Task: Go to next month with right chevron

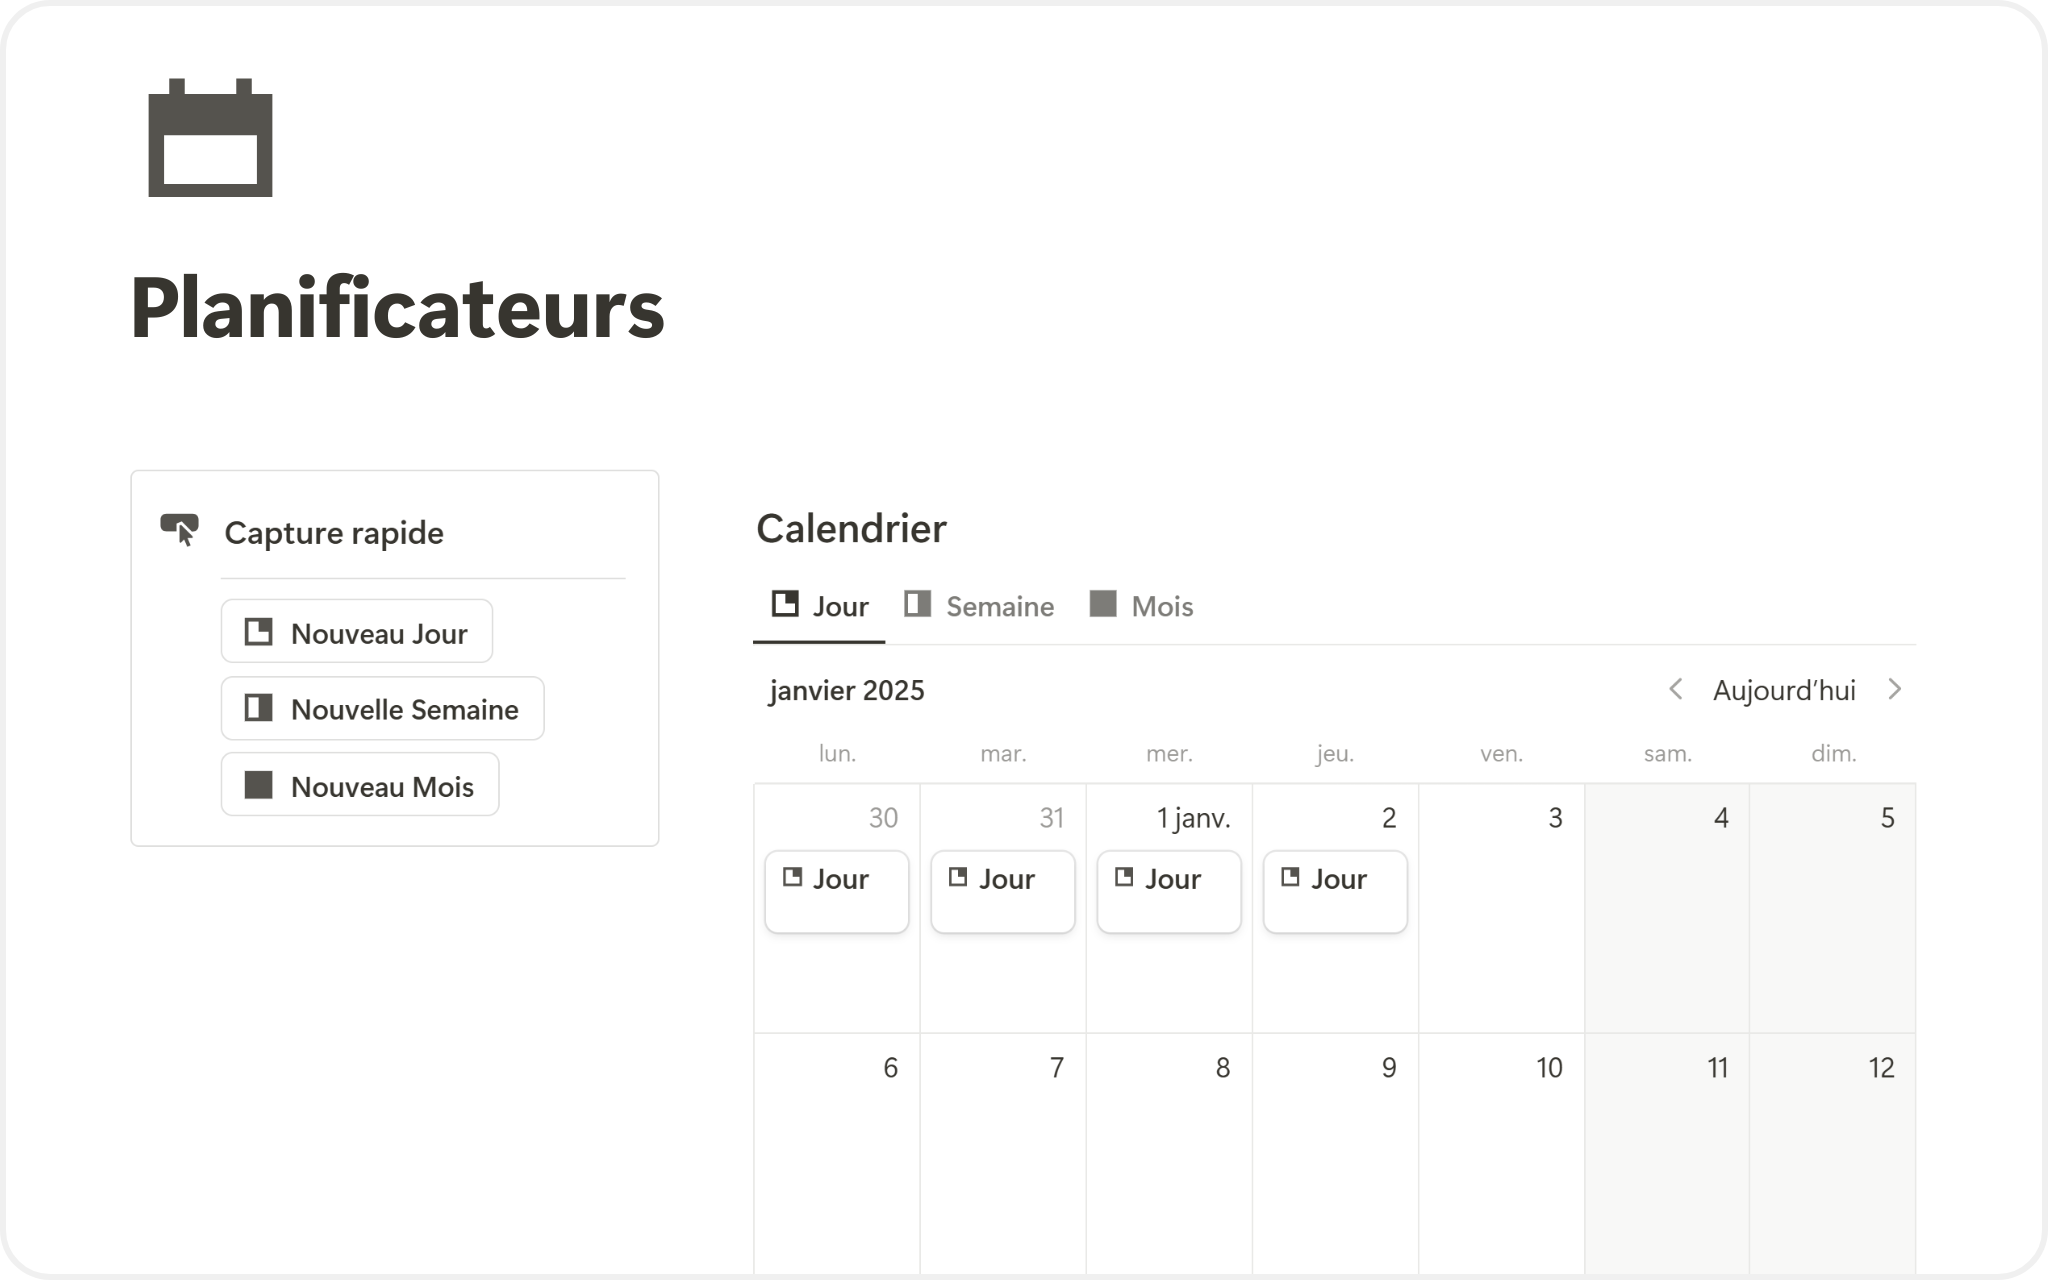Action: pyautogui.click(x=1894, y=689)
